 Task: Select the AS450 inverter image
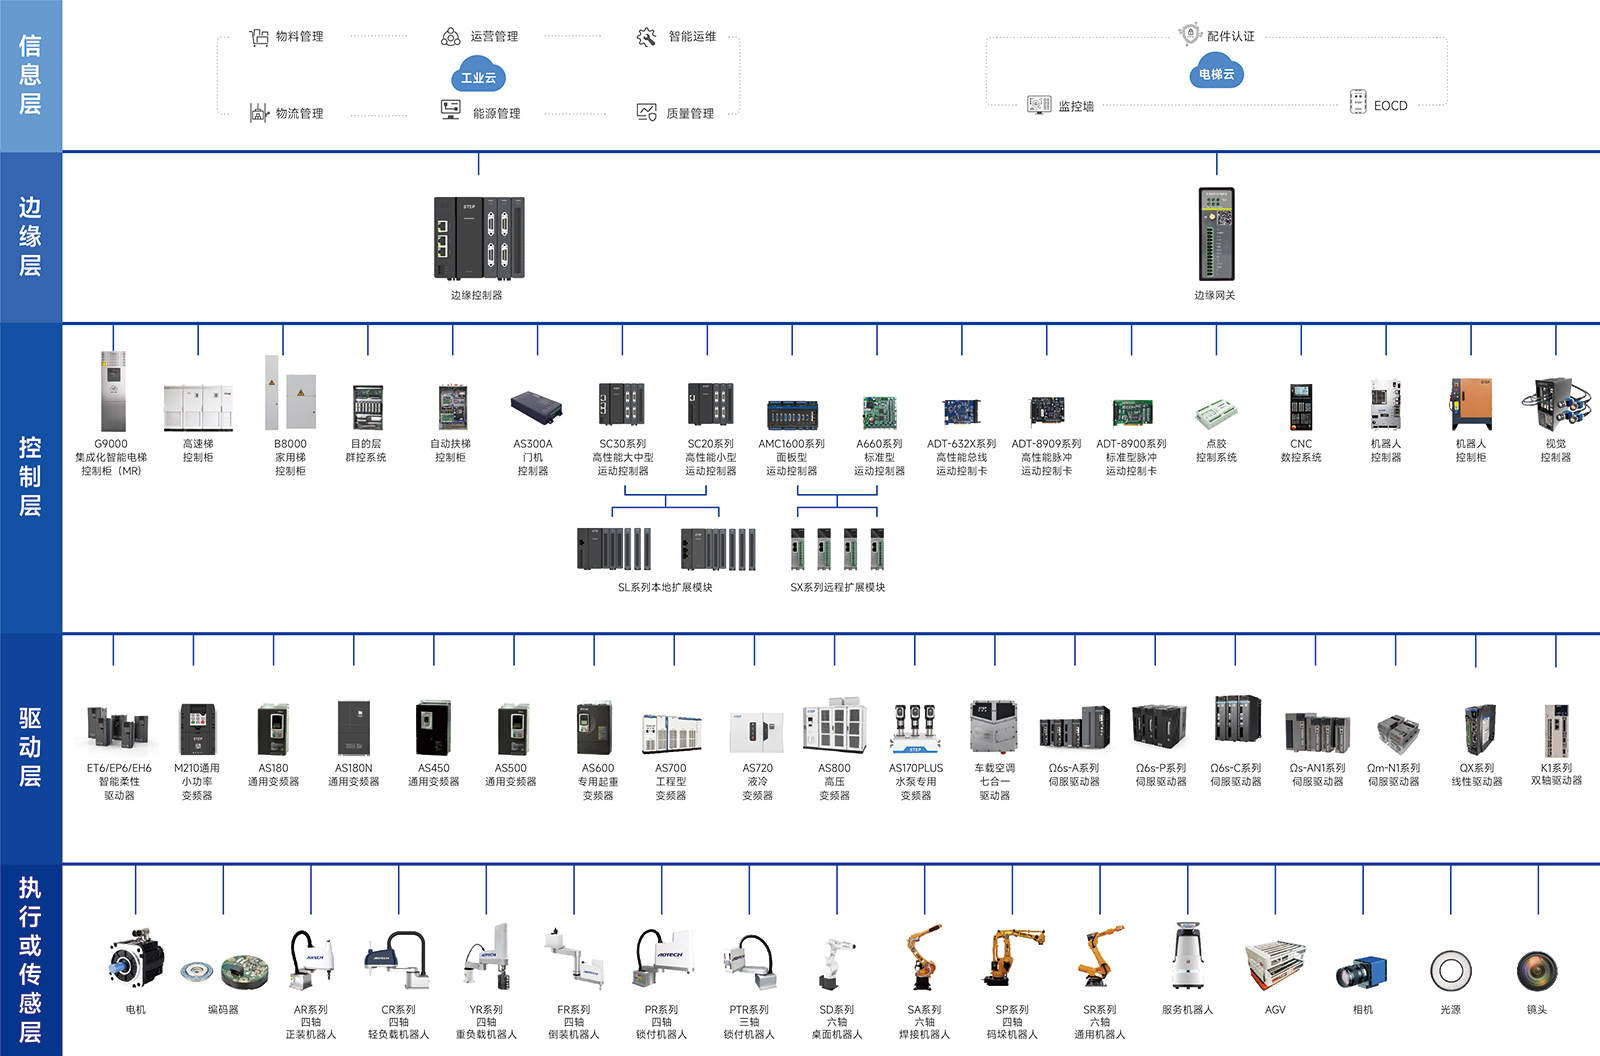[434, 728]
